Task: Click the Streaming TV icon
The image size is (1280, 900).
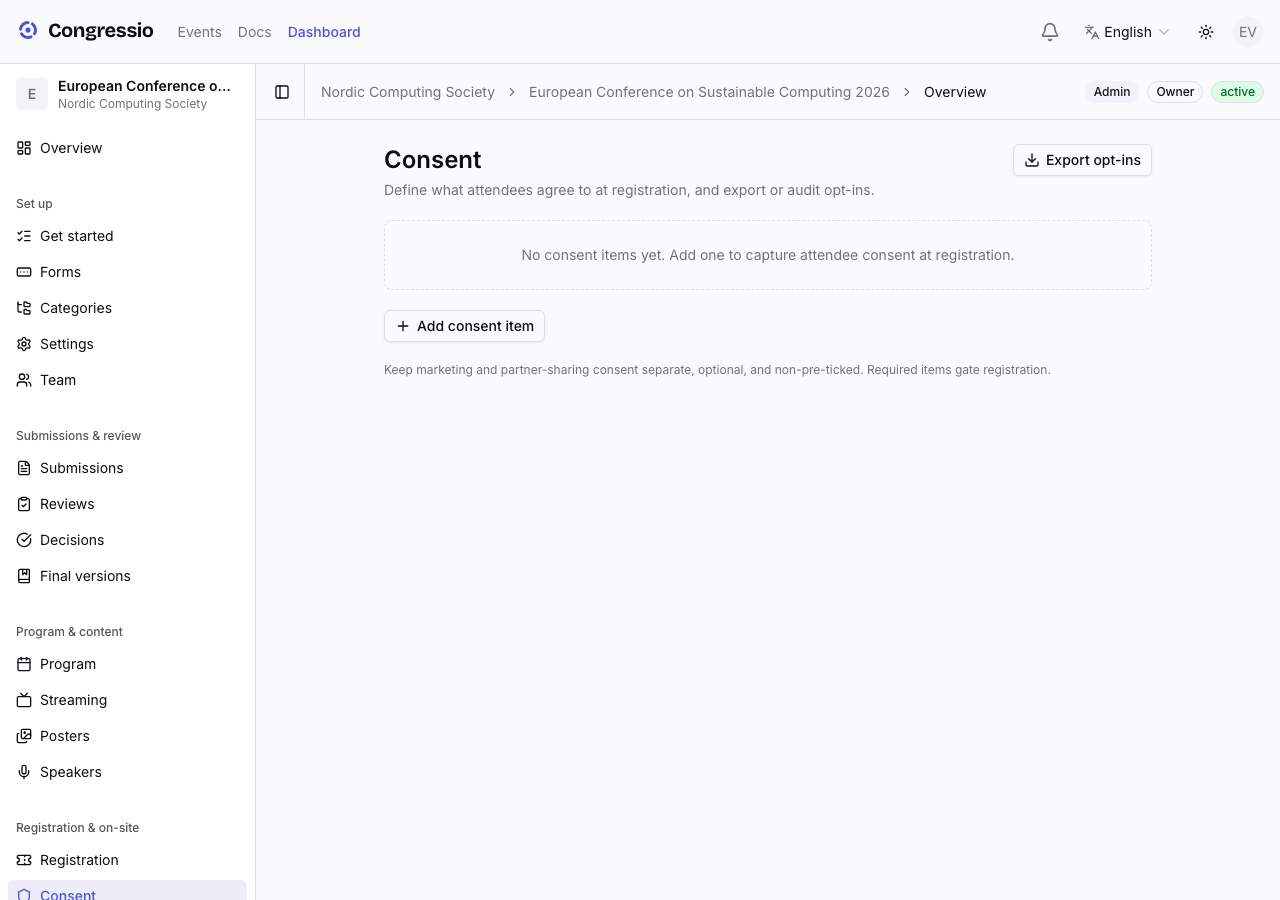Action: click(24, 700)
